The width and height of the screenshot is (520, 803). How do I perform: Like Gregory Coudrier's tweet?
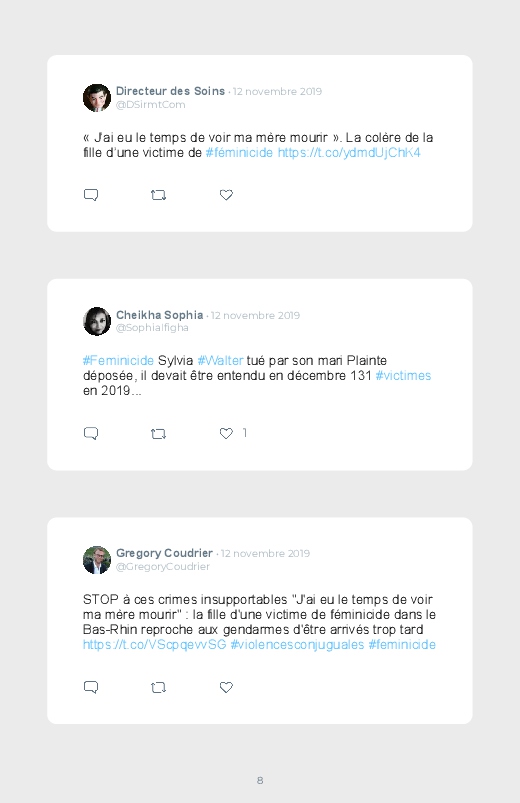[x=226, y=687]
